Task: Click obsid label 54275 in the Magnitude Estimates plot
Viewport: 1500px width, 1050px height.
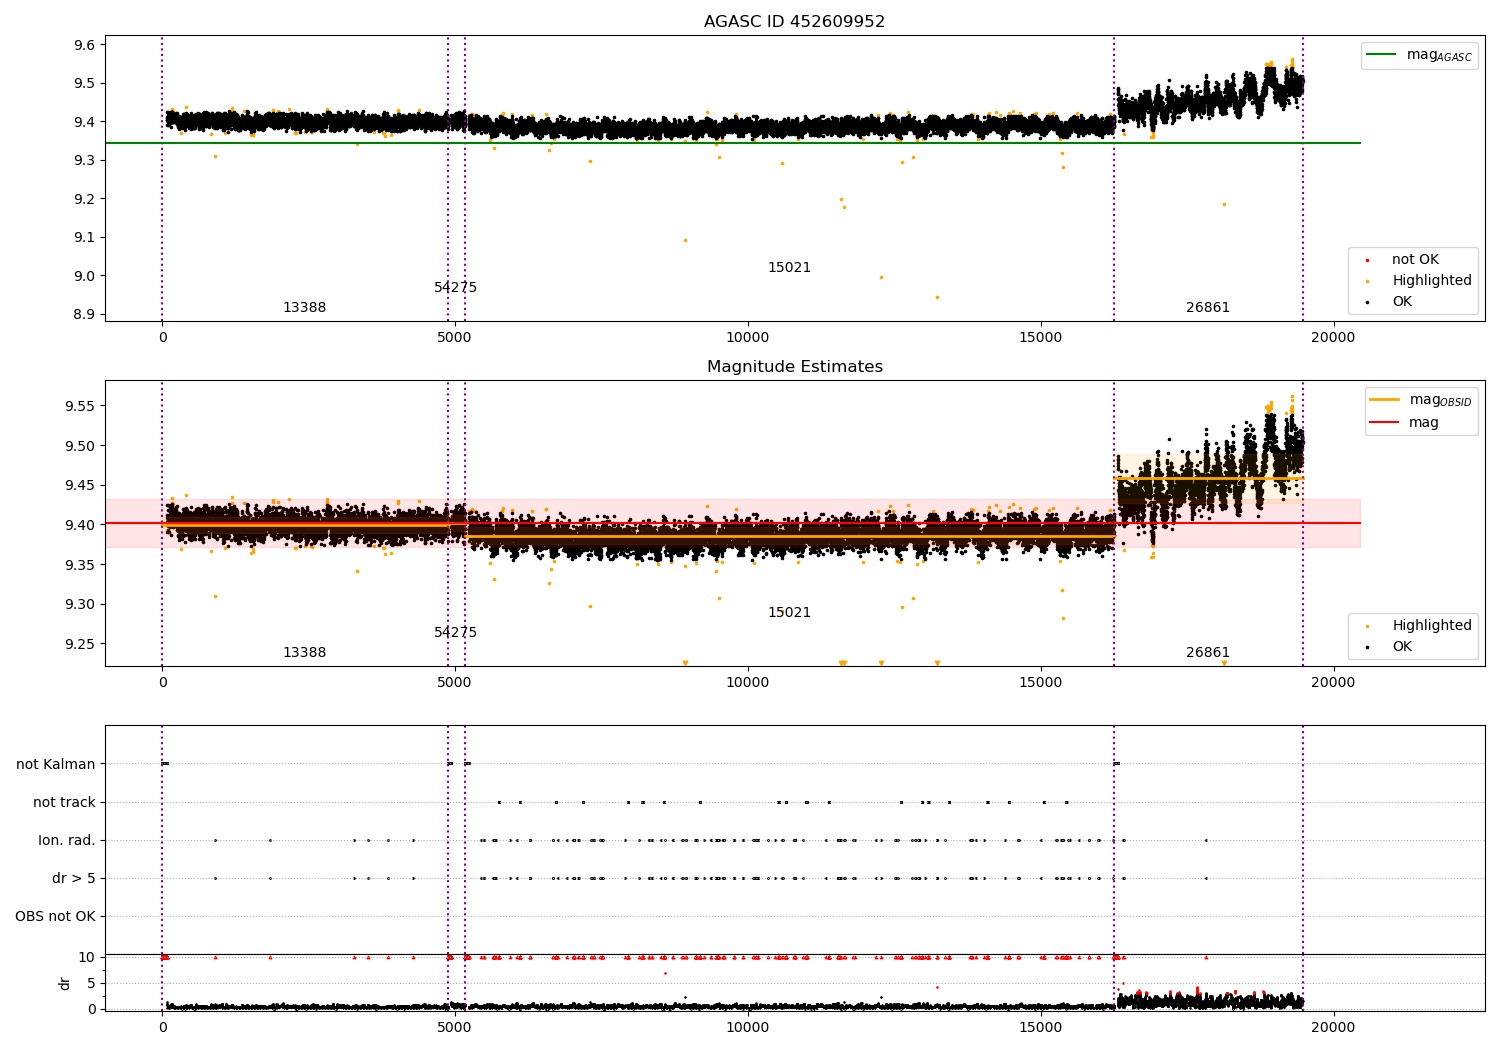Action: coord(455,633)
